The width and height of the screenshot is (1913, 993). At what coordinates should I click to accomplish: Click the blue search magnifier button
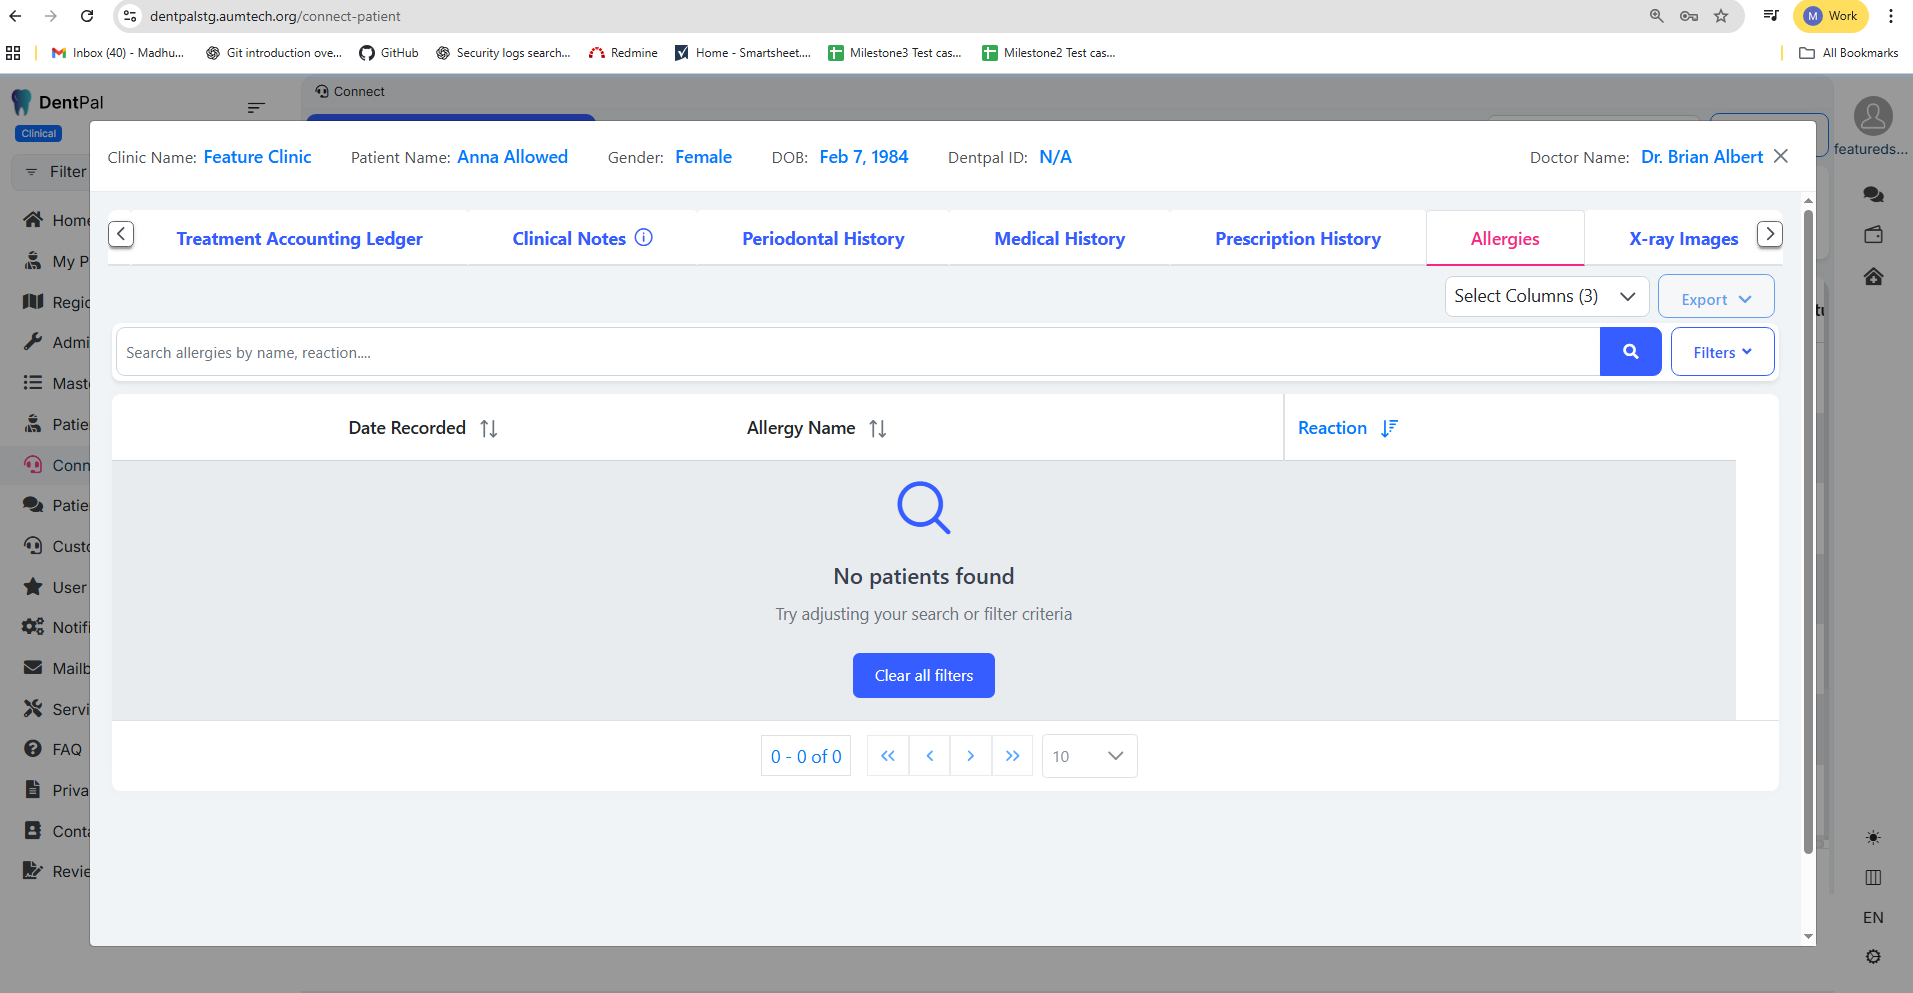click(x=1630, y=352)
